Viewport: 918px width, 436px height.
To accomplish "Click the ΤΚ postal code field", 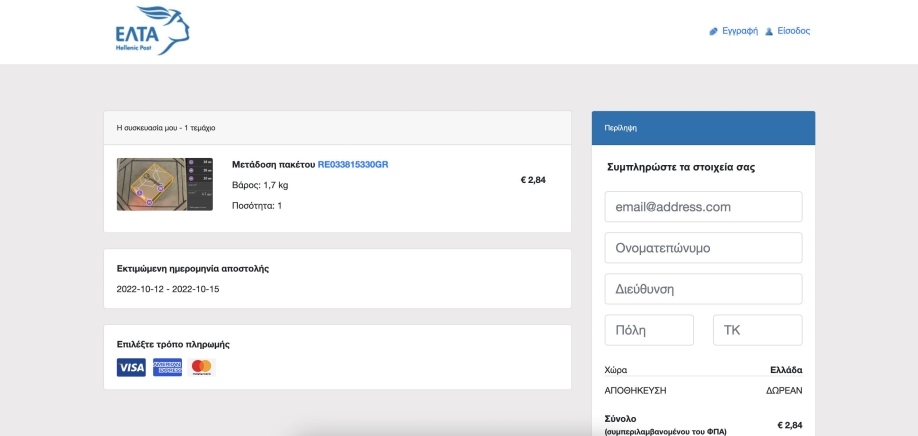I will [x=757, y=330].
